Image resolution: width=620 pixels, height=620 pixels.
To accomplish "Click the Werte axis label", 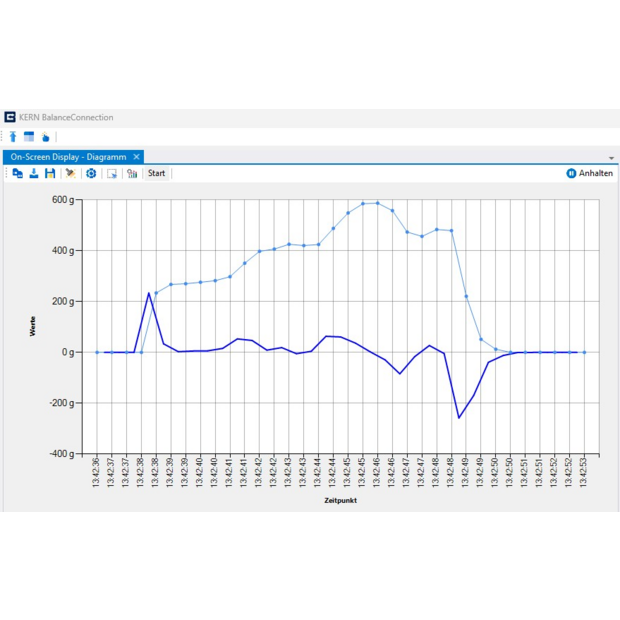I will [x=33, y=326].
